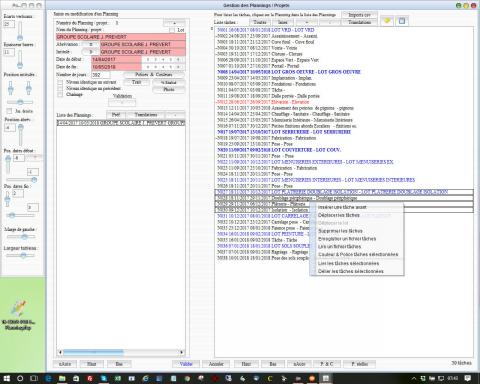Choose Lire un fichier tâches menu entry
The image size is (480, 384).
[x=339, y=246]
